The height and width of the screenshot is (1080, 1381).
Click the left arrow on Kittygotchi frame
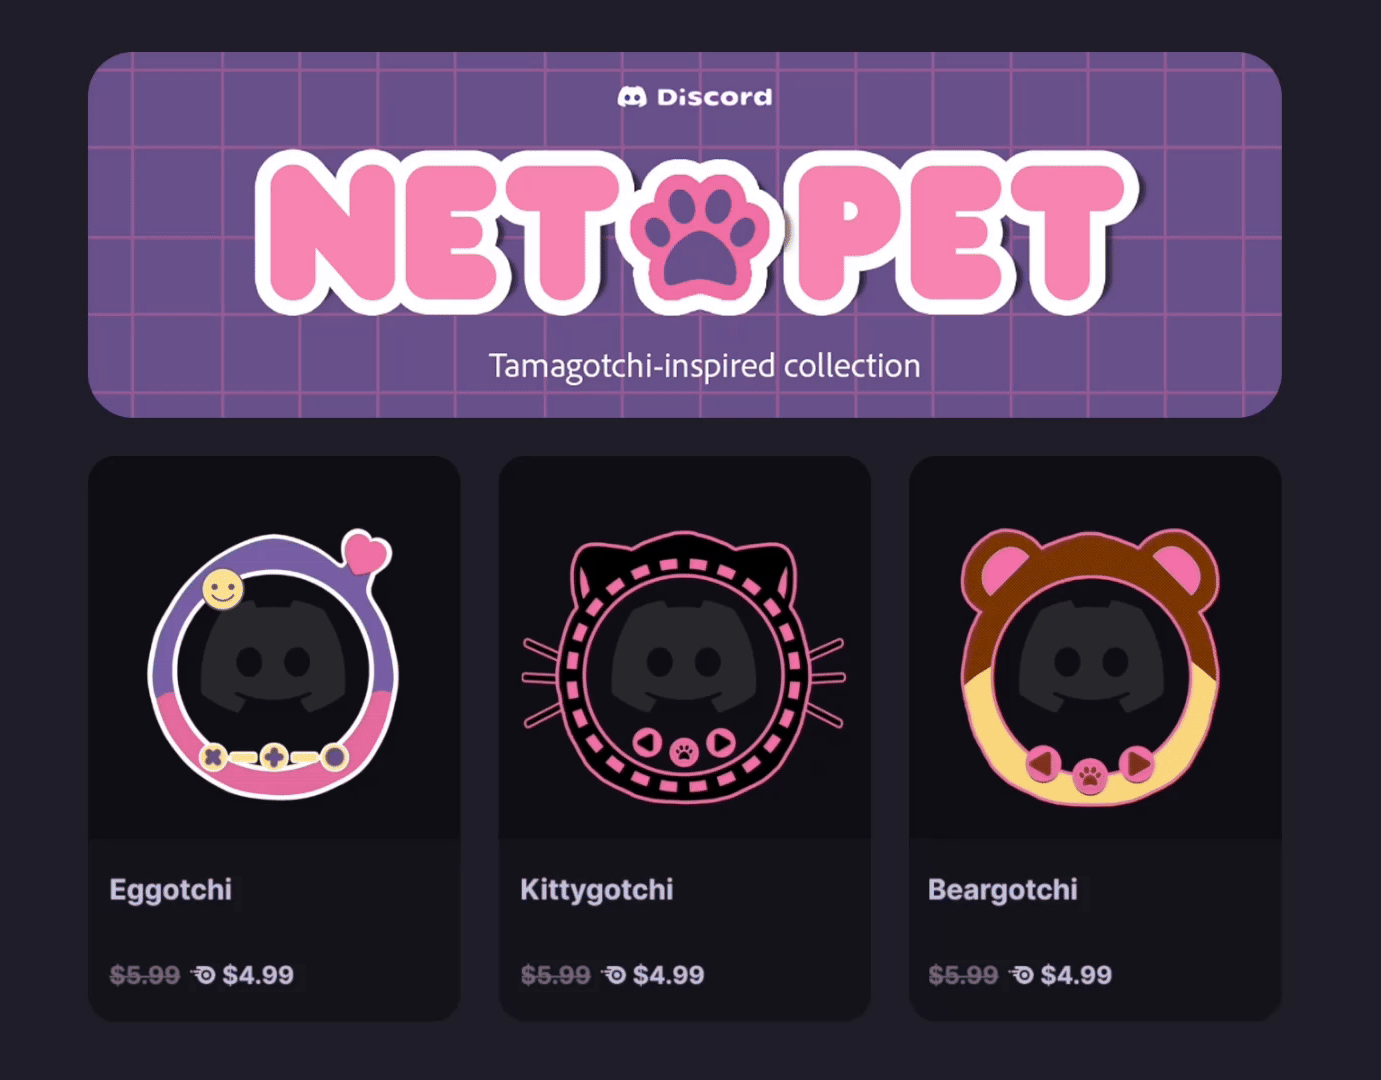pos(648,743)
